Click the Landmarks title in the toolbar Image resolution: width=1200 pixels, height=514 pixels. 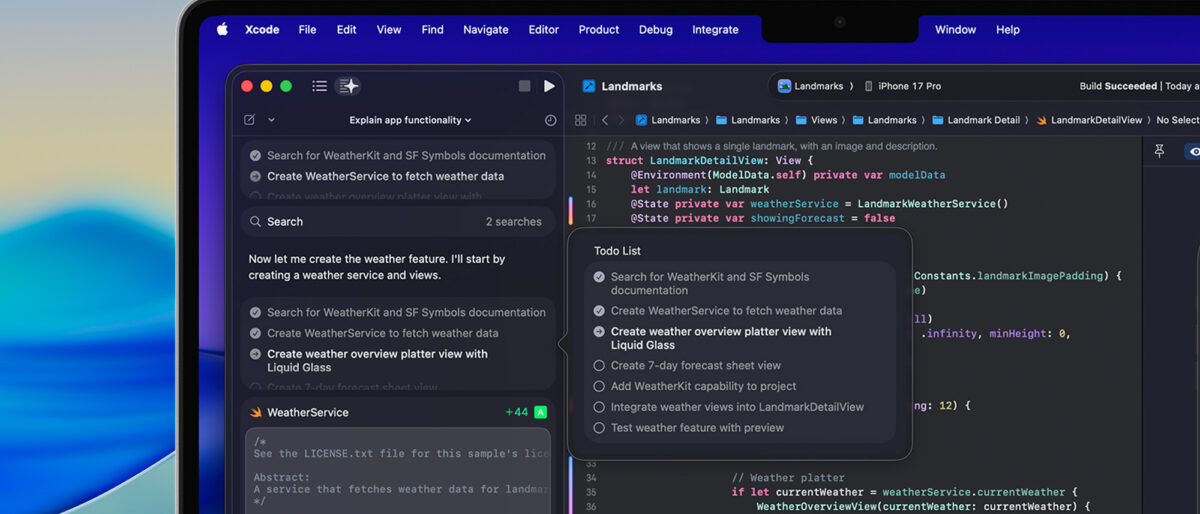(632, 86)
